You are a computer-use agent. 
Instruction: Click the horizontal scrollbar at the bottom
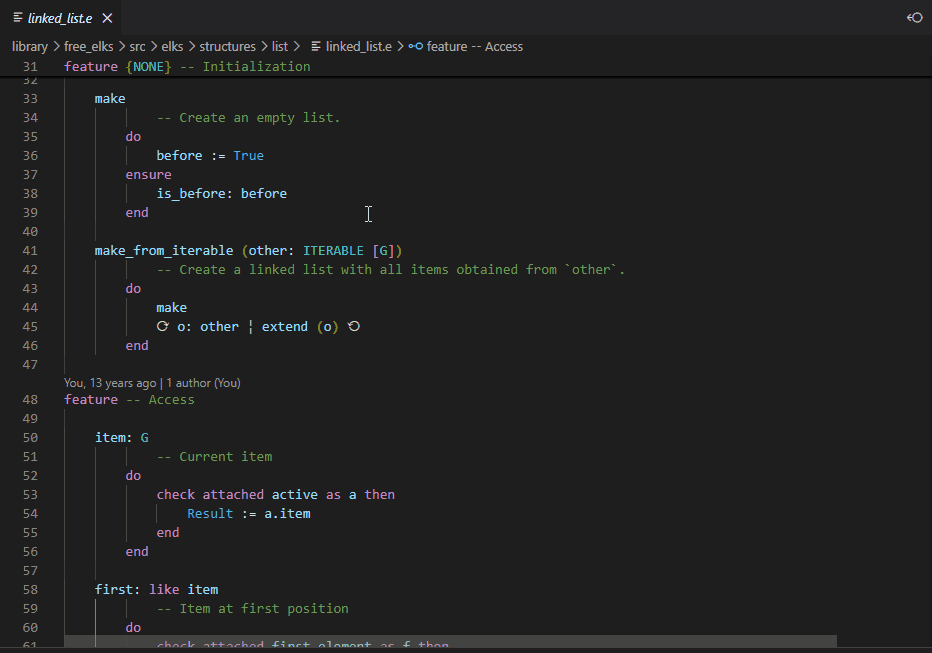(450, 641)
